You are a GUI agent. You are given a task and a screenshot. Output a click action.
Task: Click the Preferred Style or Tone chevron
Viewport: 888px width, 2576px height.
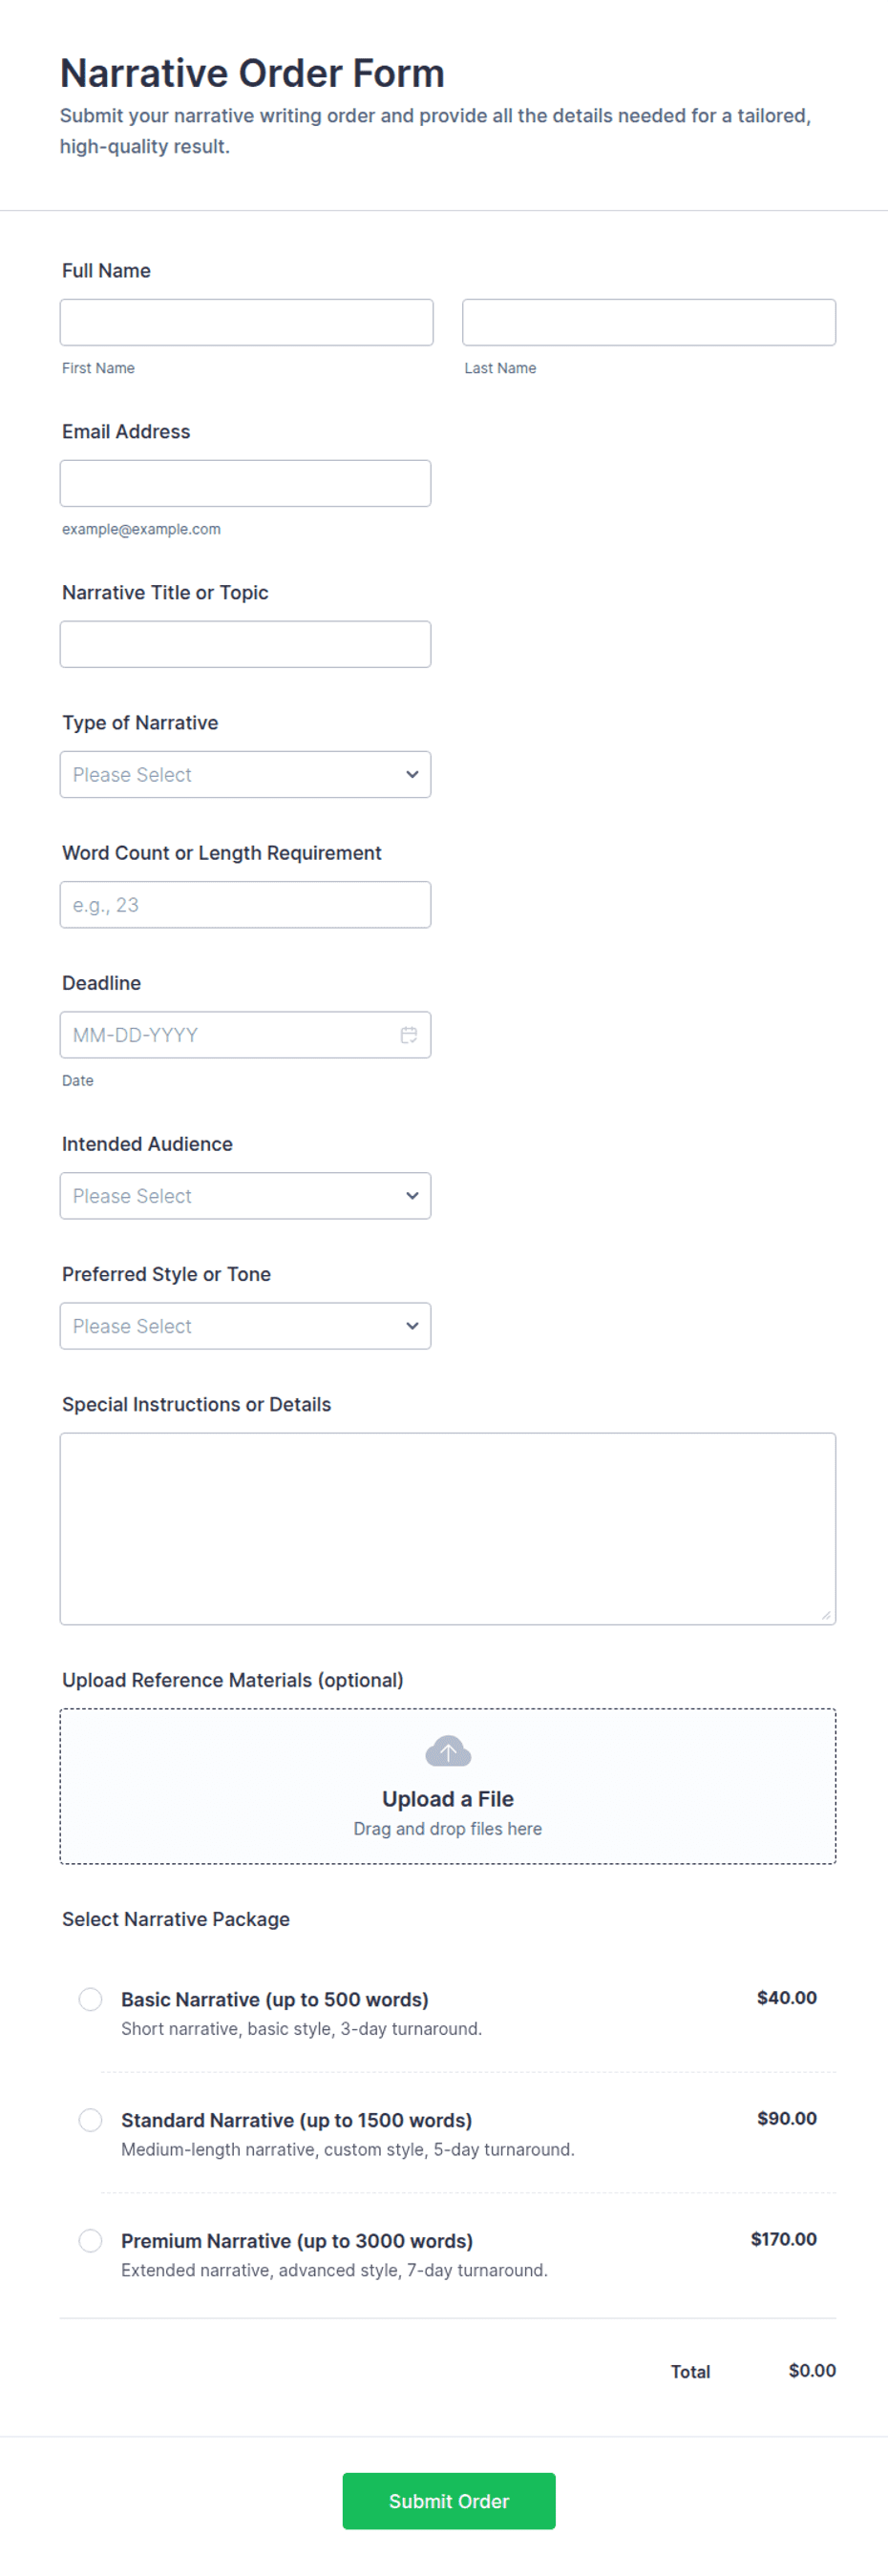click(412, 1326)
